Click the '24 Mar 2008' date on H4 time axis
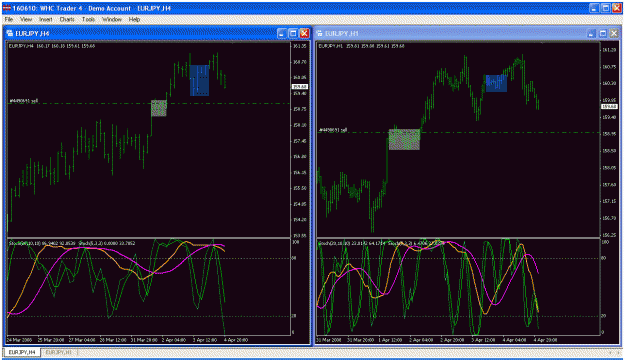This screenshot has width=625, height=360. pos(19,340)
